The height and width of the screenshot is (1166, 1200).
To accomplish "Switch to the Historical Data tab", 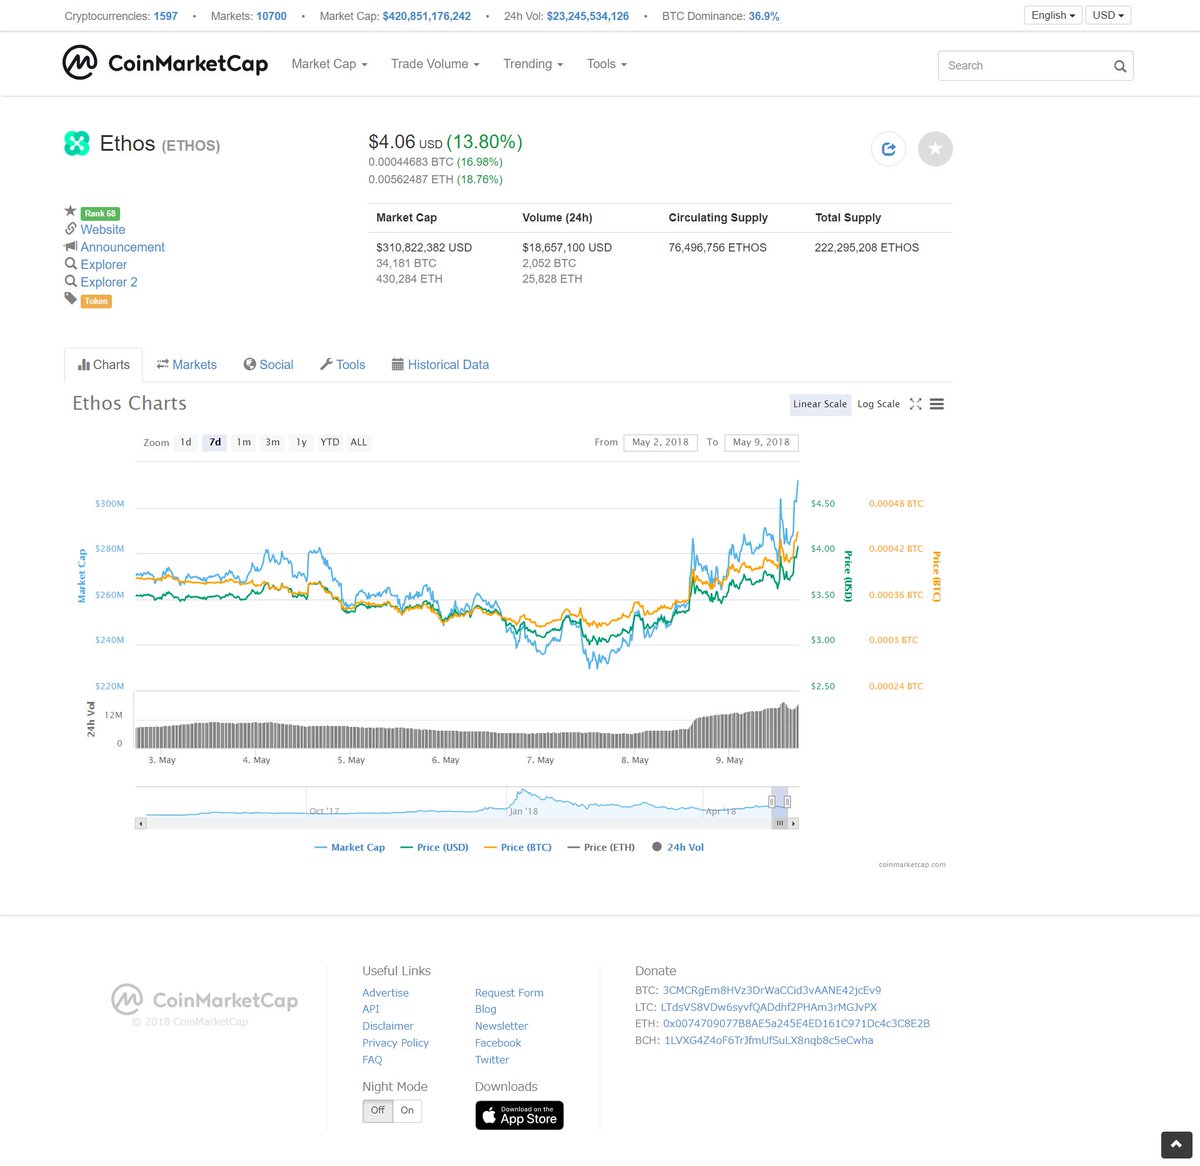I will coord(440,365).
